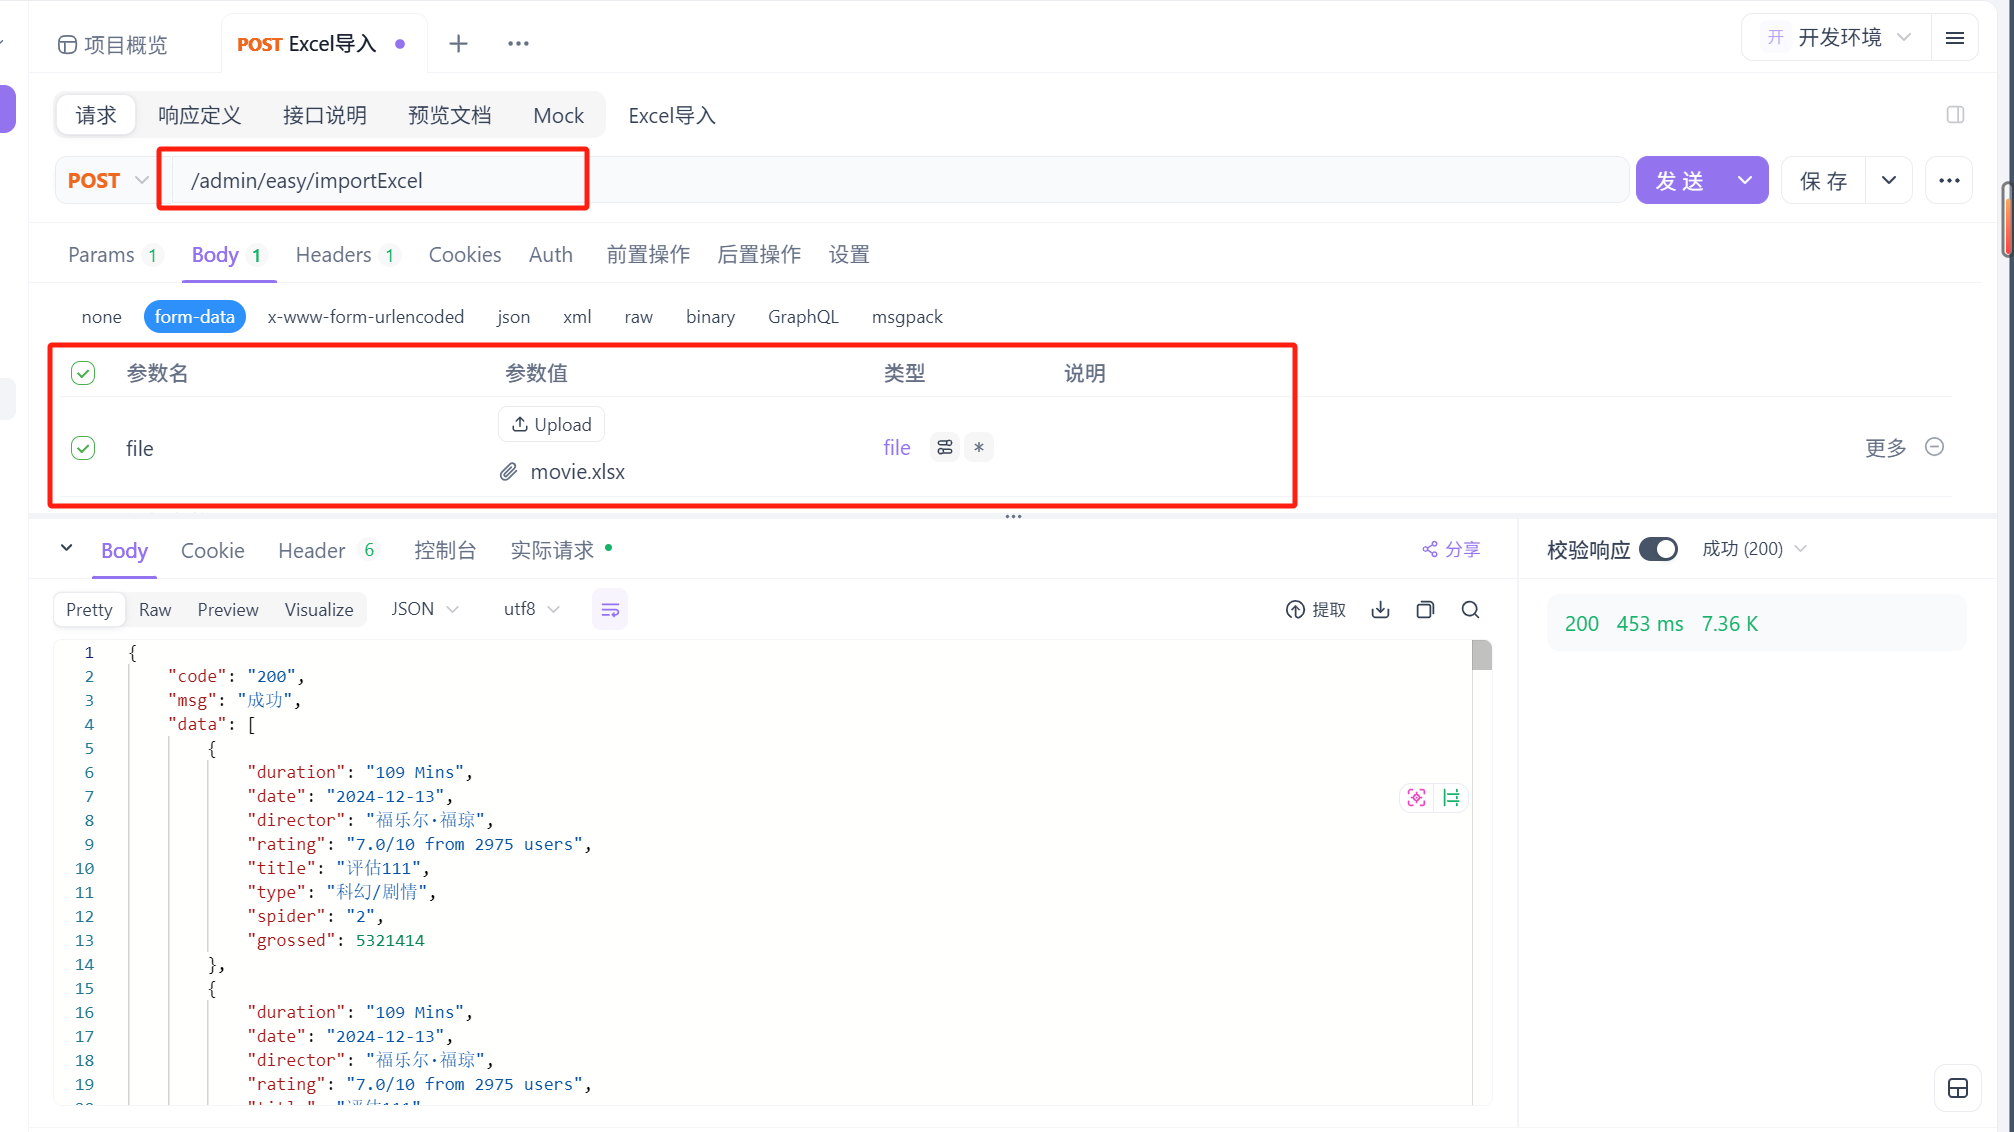Click the download response icon
2014x1132 pixels.
[1380, 610]
